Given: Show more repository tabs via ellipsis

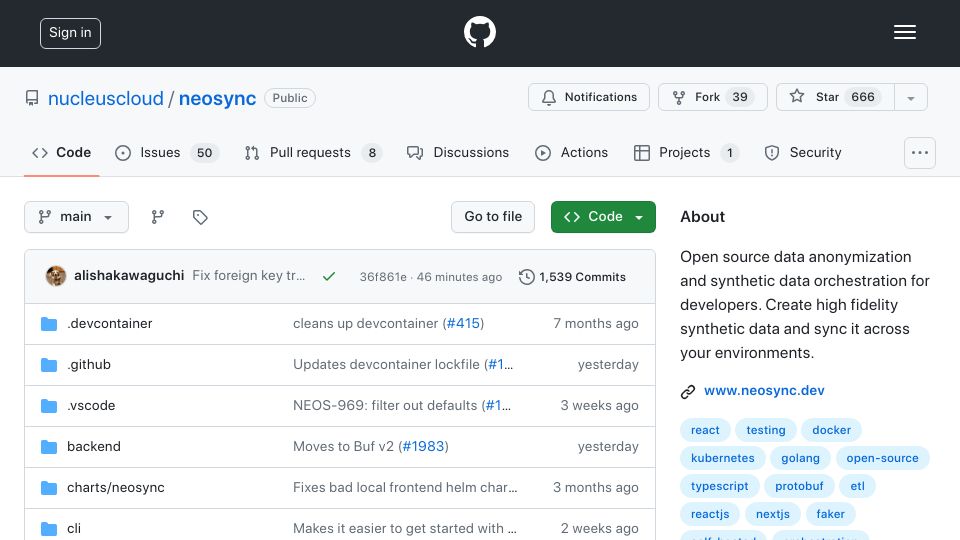Looking at the screenshot, I should tap(920, 153).
